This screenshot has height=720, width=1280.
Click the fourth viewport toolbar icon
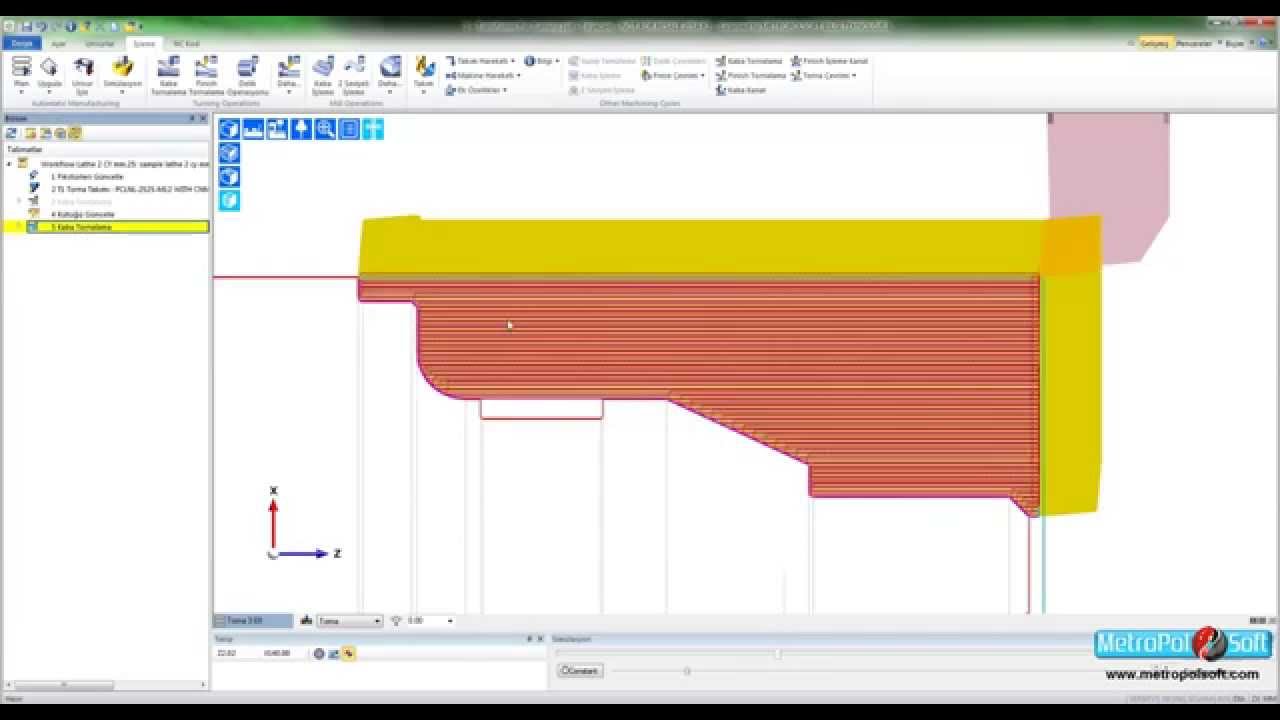click(301, 129)
